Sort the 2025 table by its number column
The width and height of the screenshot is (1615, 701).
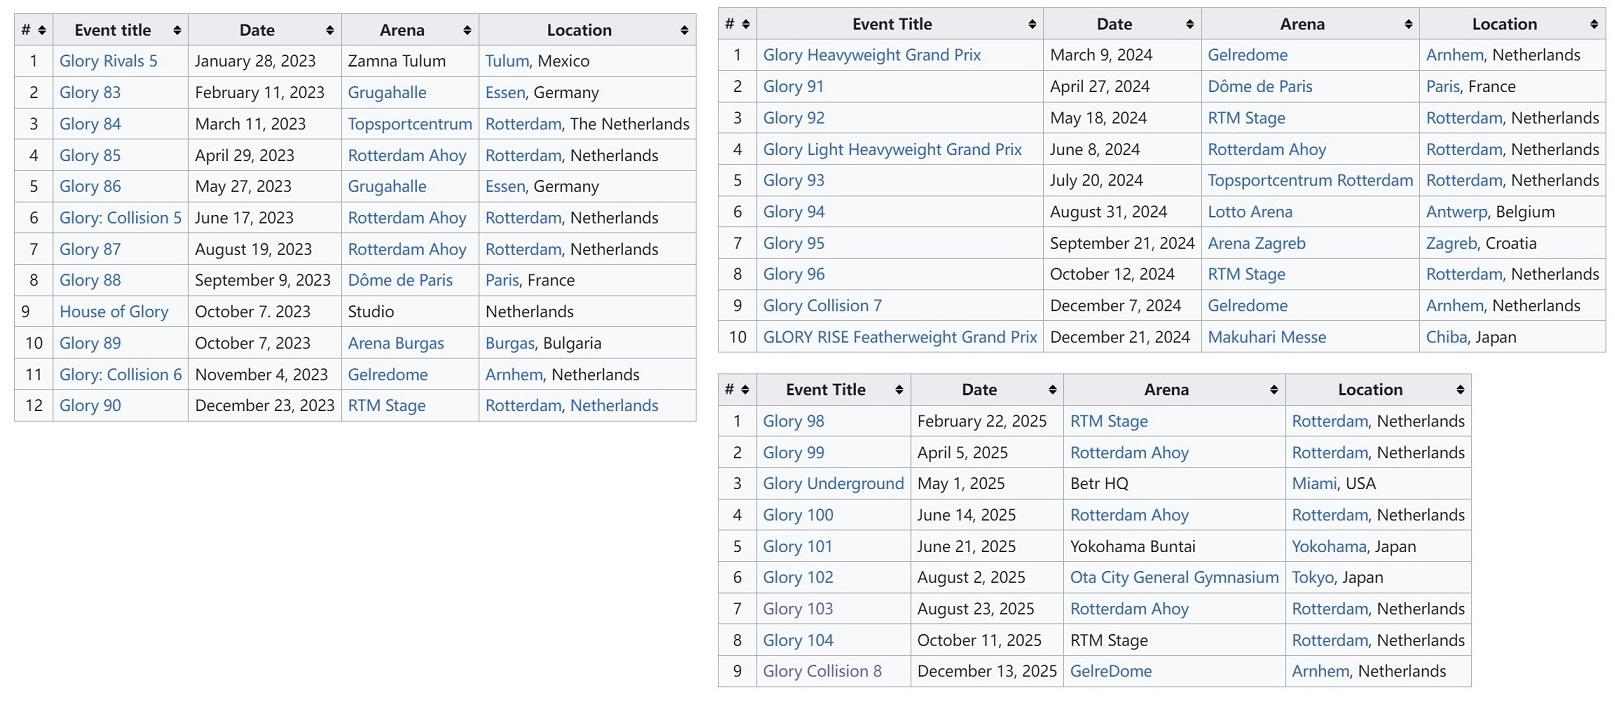point(745,390)
